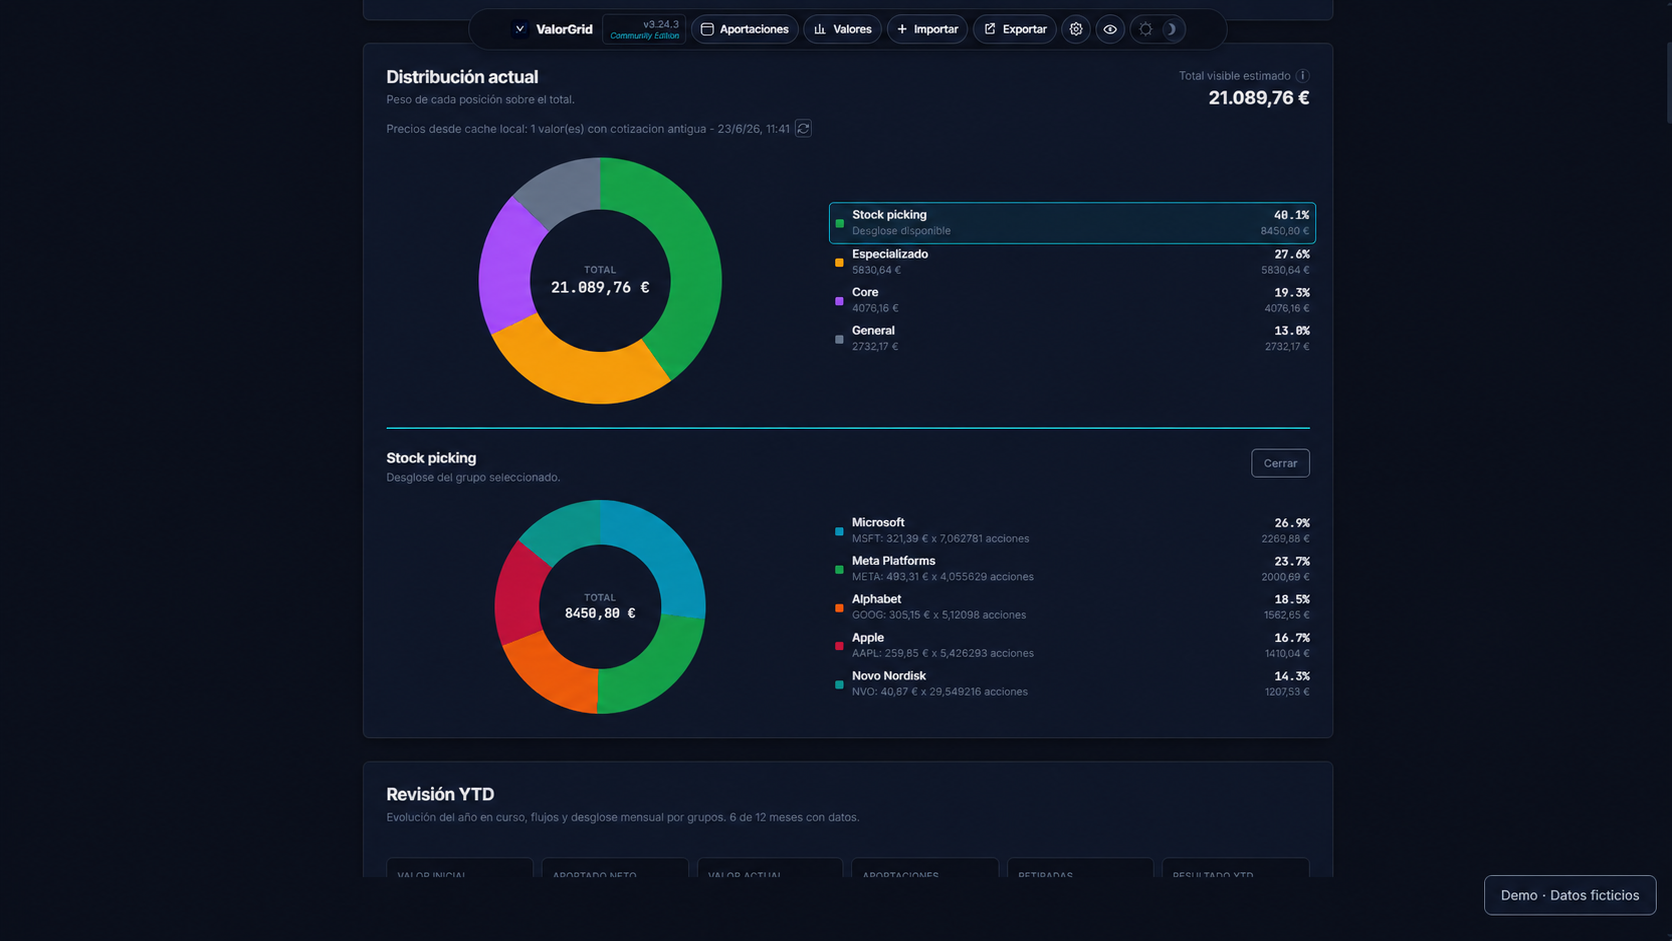The height and width of the screenshot is (941, 1672).
Task: Select the General group row
Action: [1072, 338]
